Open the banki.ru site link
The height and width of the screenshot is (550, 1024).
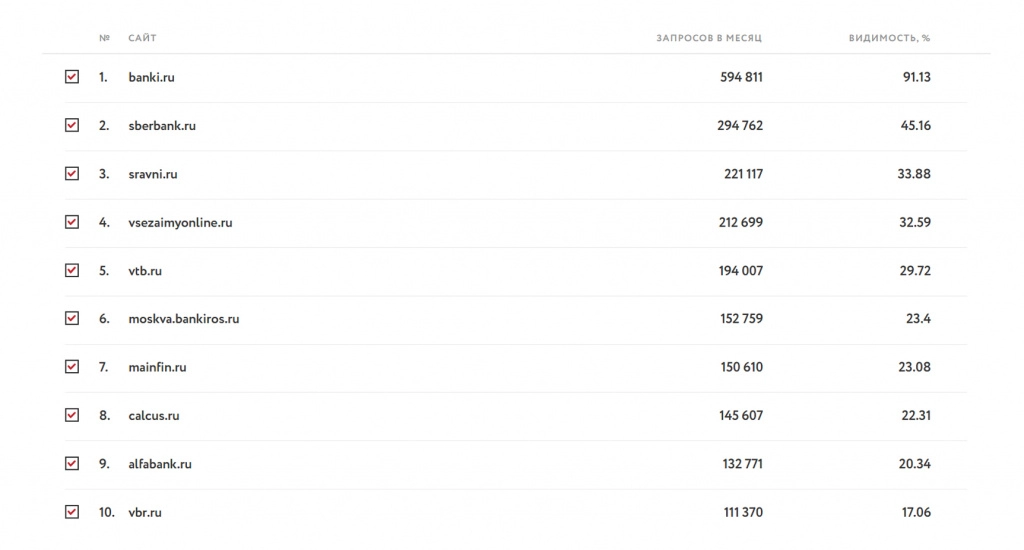(x=152, y=77)
